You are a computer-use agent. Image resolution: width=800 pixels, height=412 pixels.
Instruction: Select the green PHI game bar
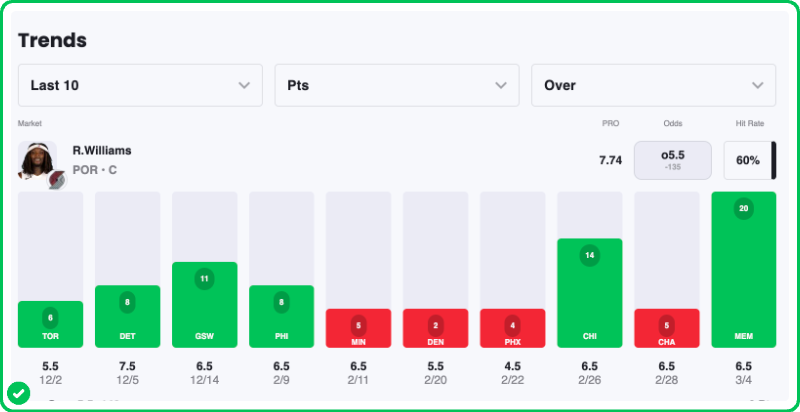[281, 317]
